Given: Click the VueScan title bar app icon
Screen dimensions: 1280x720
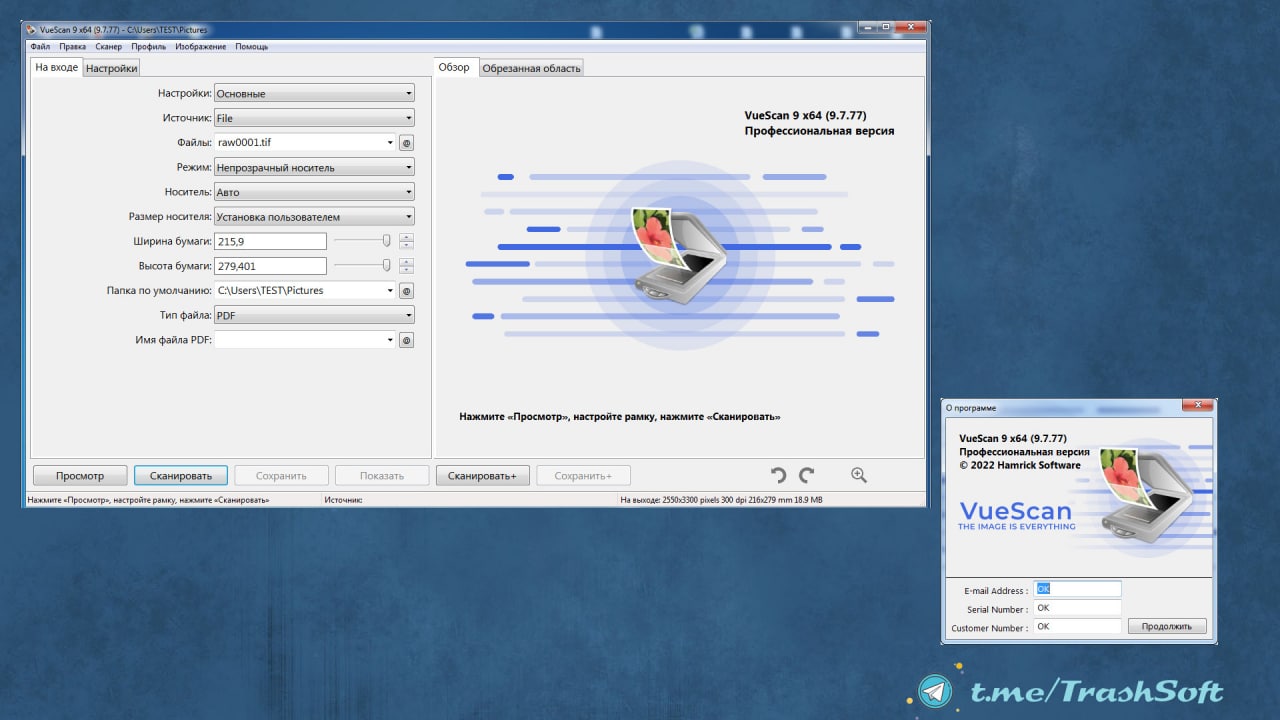Looking at the screenshot, I should (x=30, y=30).
